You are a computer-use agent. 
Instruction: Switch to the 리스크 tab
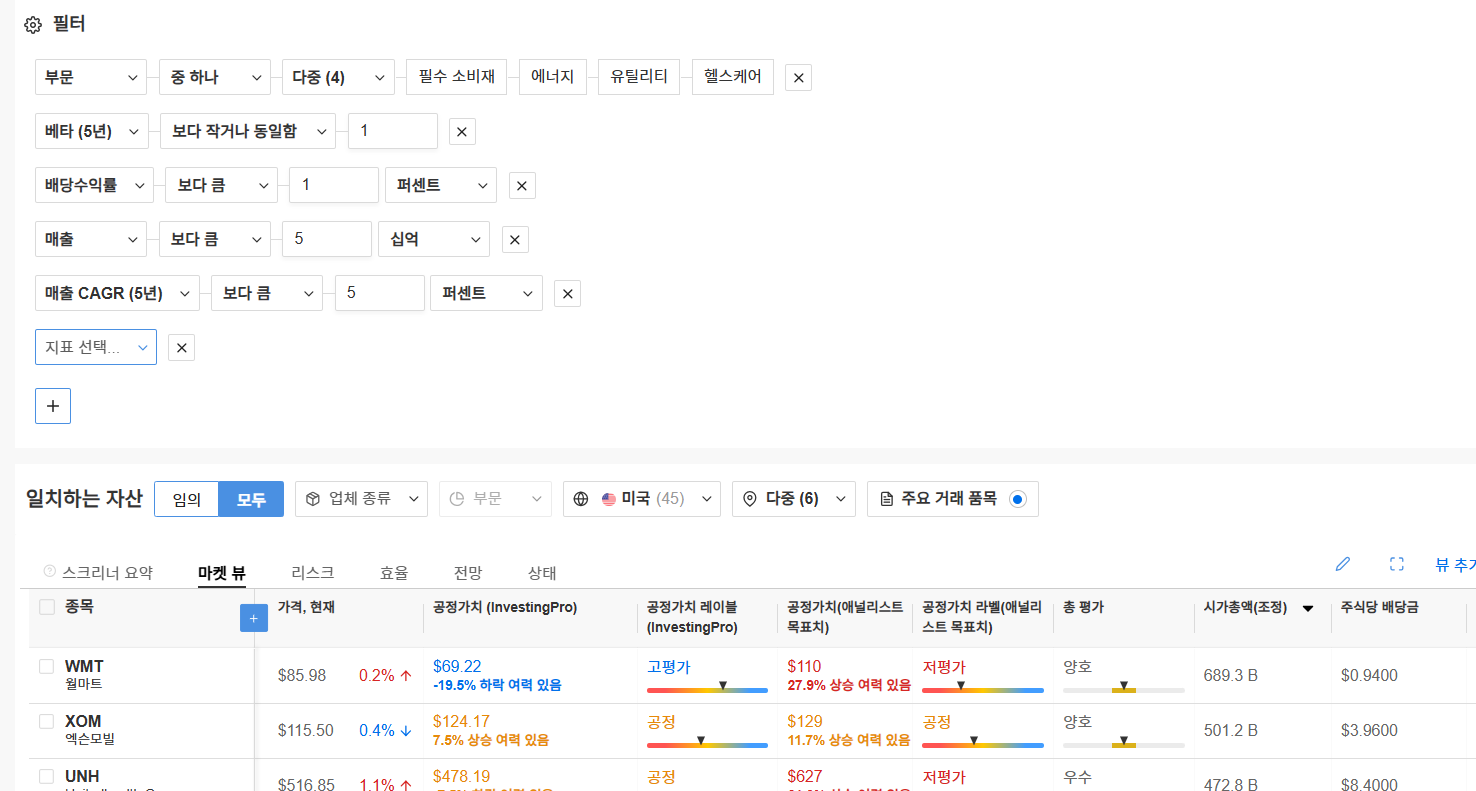pos(313,573)
